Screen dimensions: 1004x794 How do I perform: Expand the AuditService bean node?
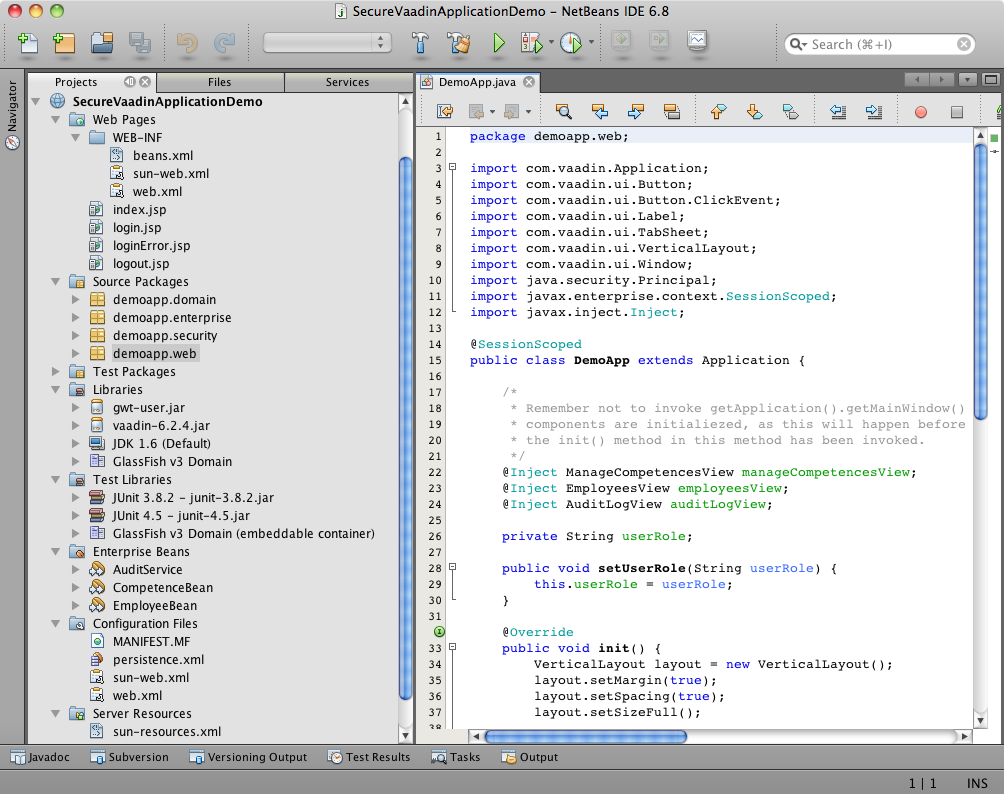[x=76, y=569]
